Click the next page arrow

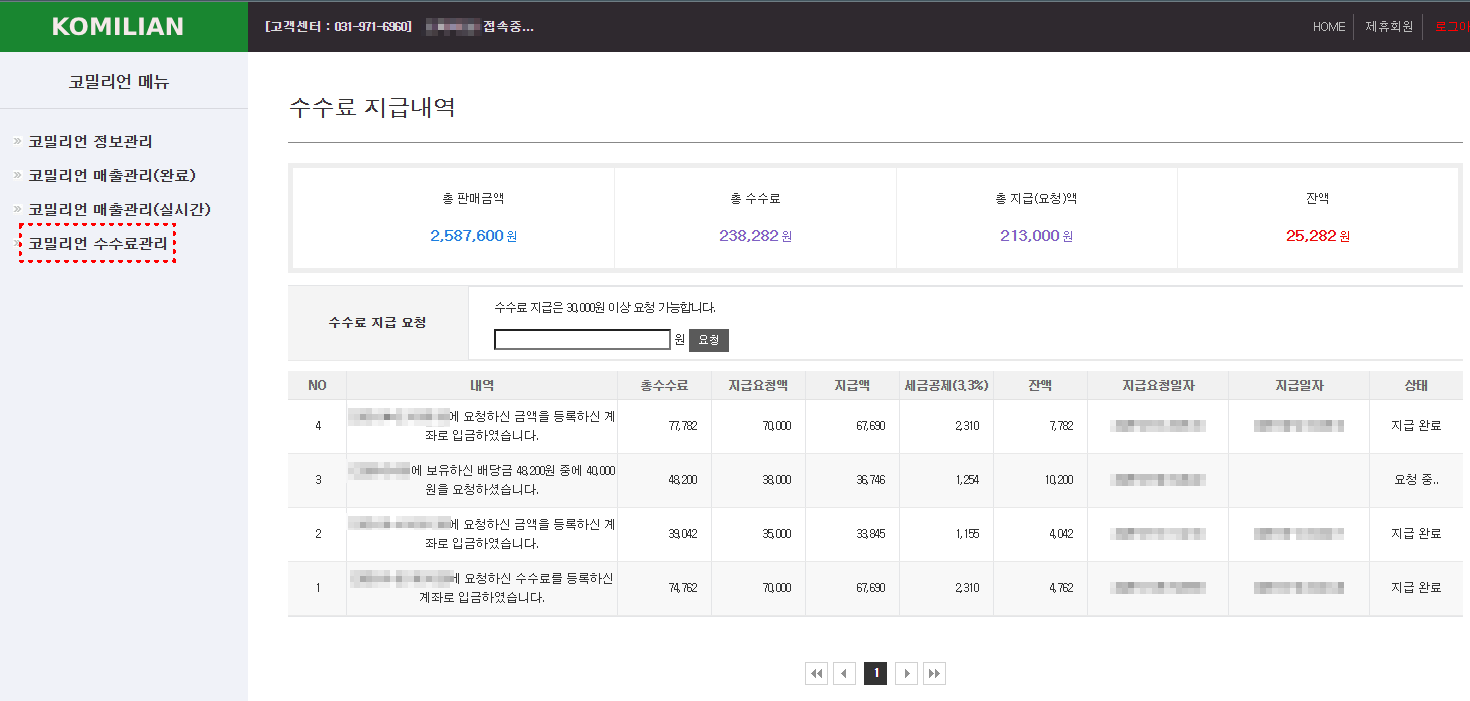(906, 674)
